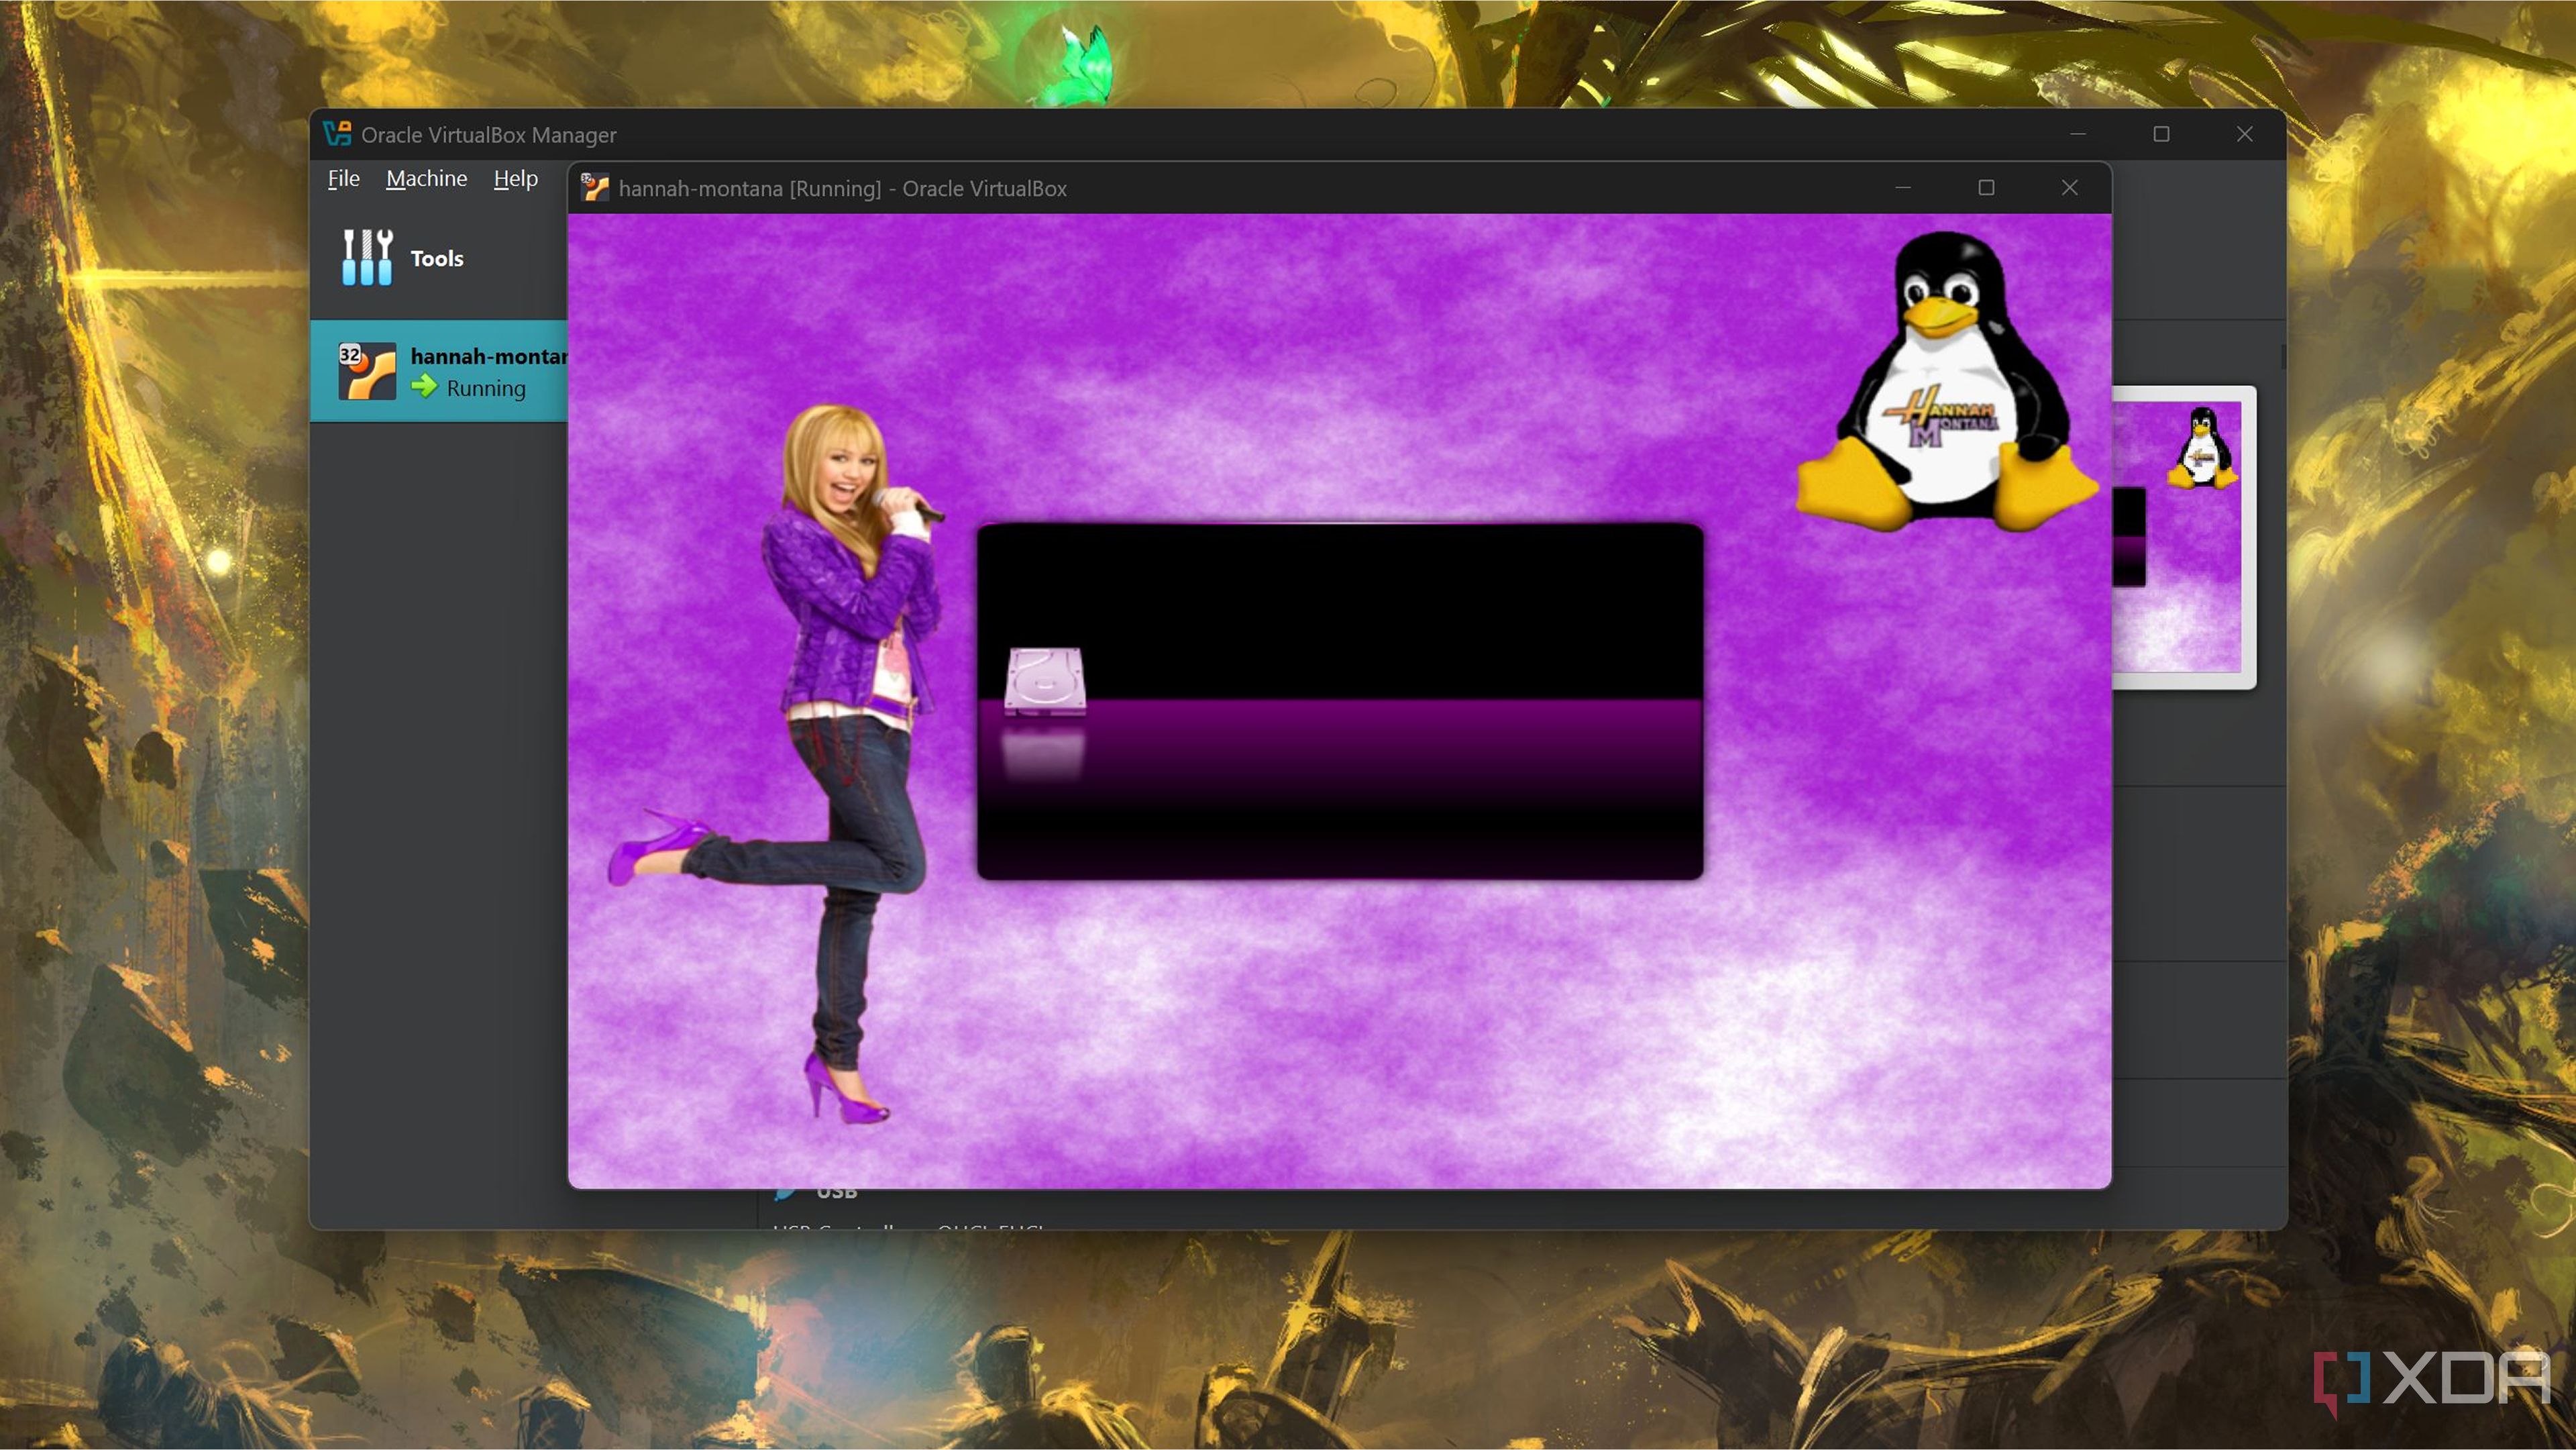Viewport: 2576px width, 1450px height.
Task: Click the hannah-montana VM name text
Action: click(489, 356)
